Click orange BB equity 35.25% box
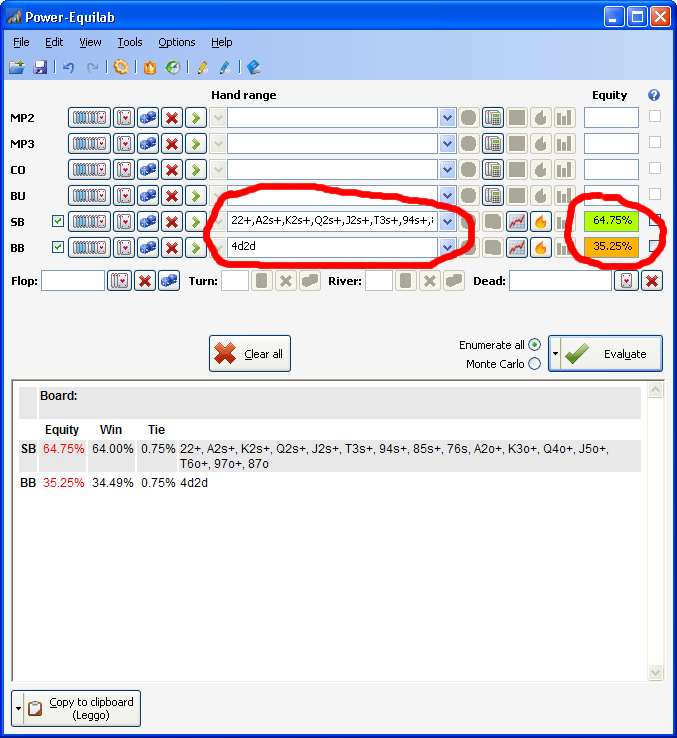 612,247
